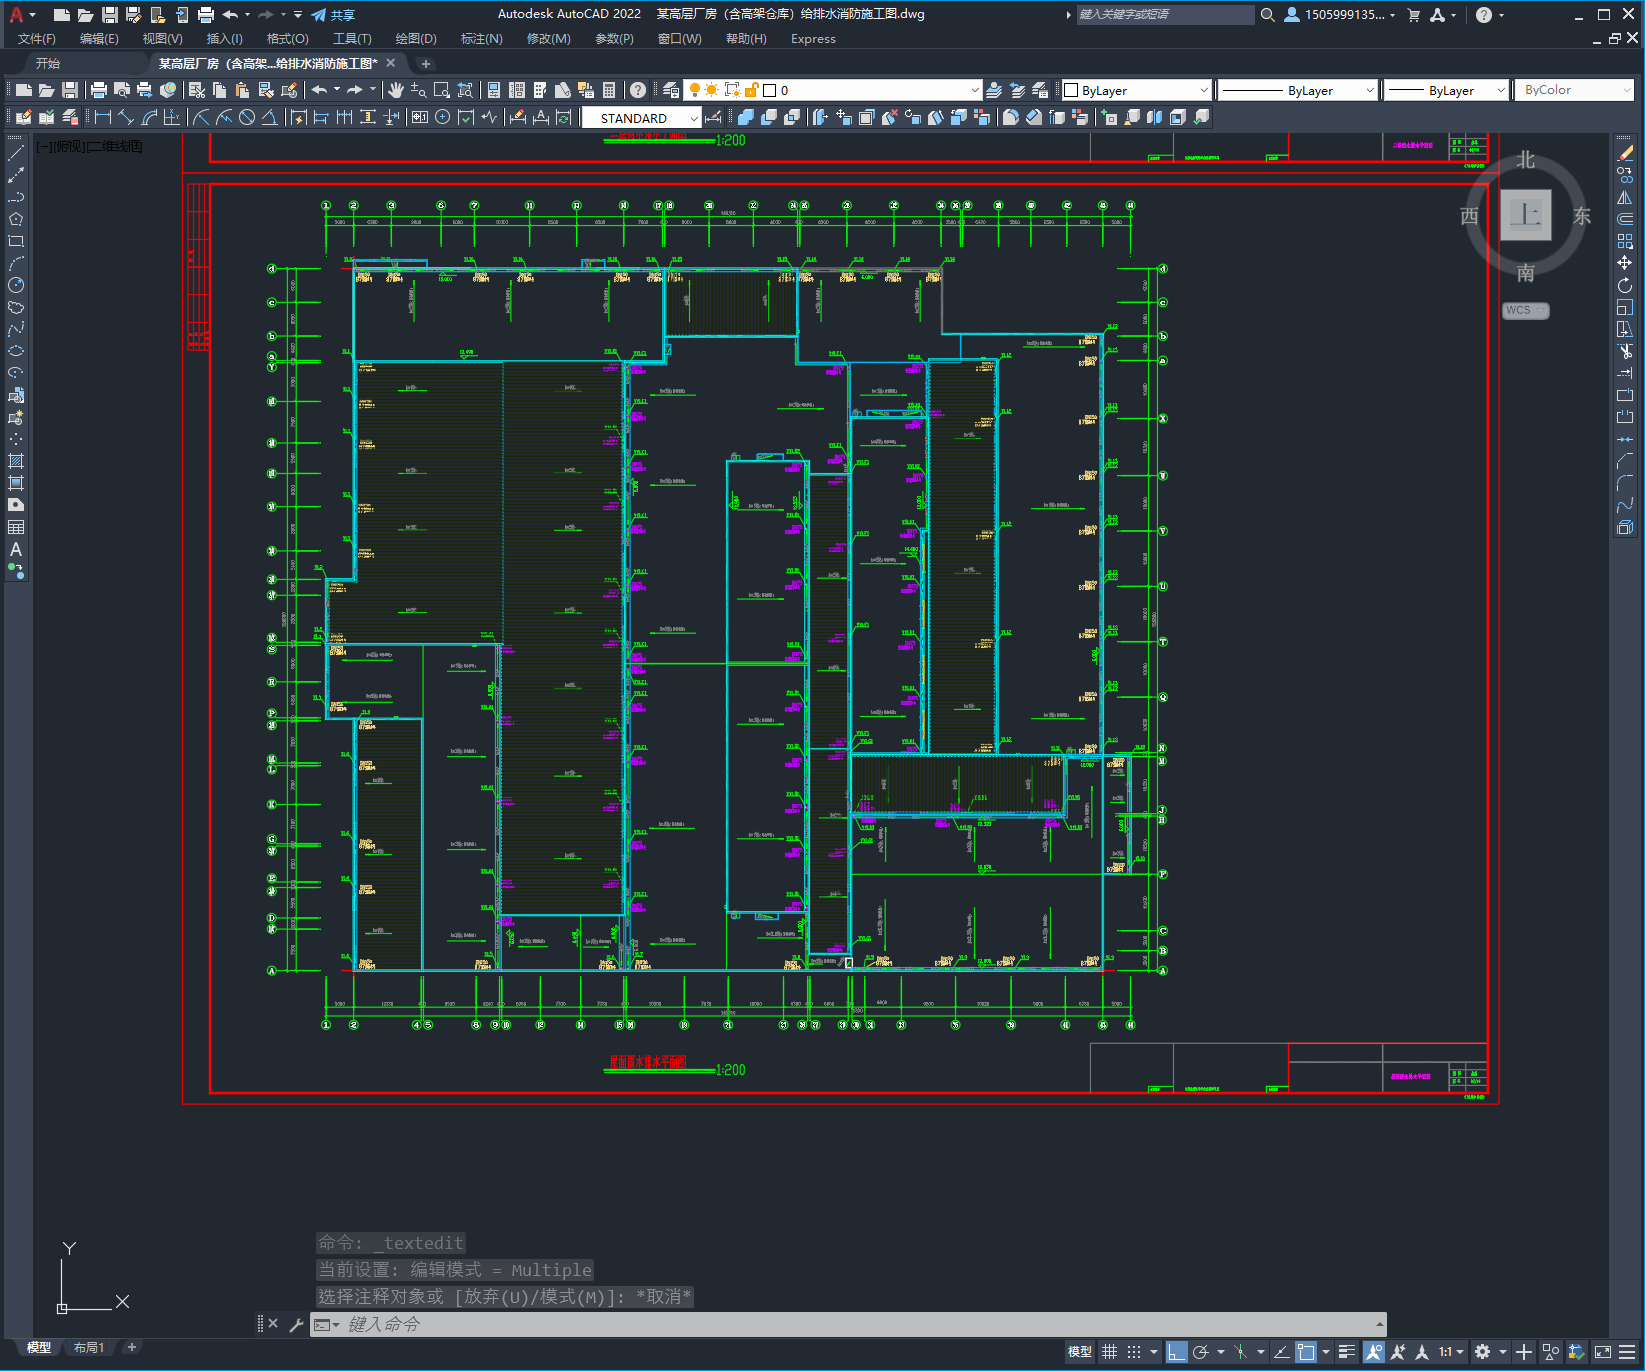The image size is (1645, 1371).
Task: Select the Circle draw tool
Action: tap(16, 285)
